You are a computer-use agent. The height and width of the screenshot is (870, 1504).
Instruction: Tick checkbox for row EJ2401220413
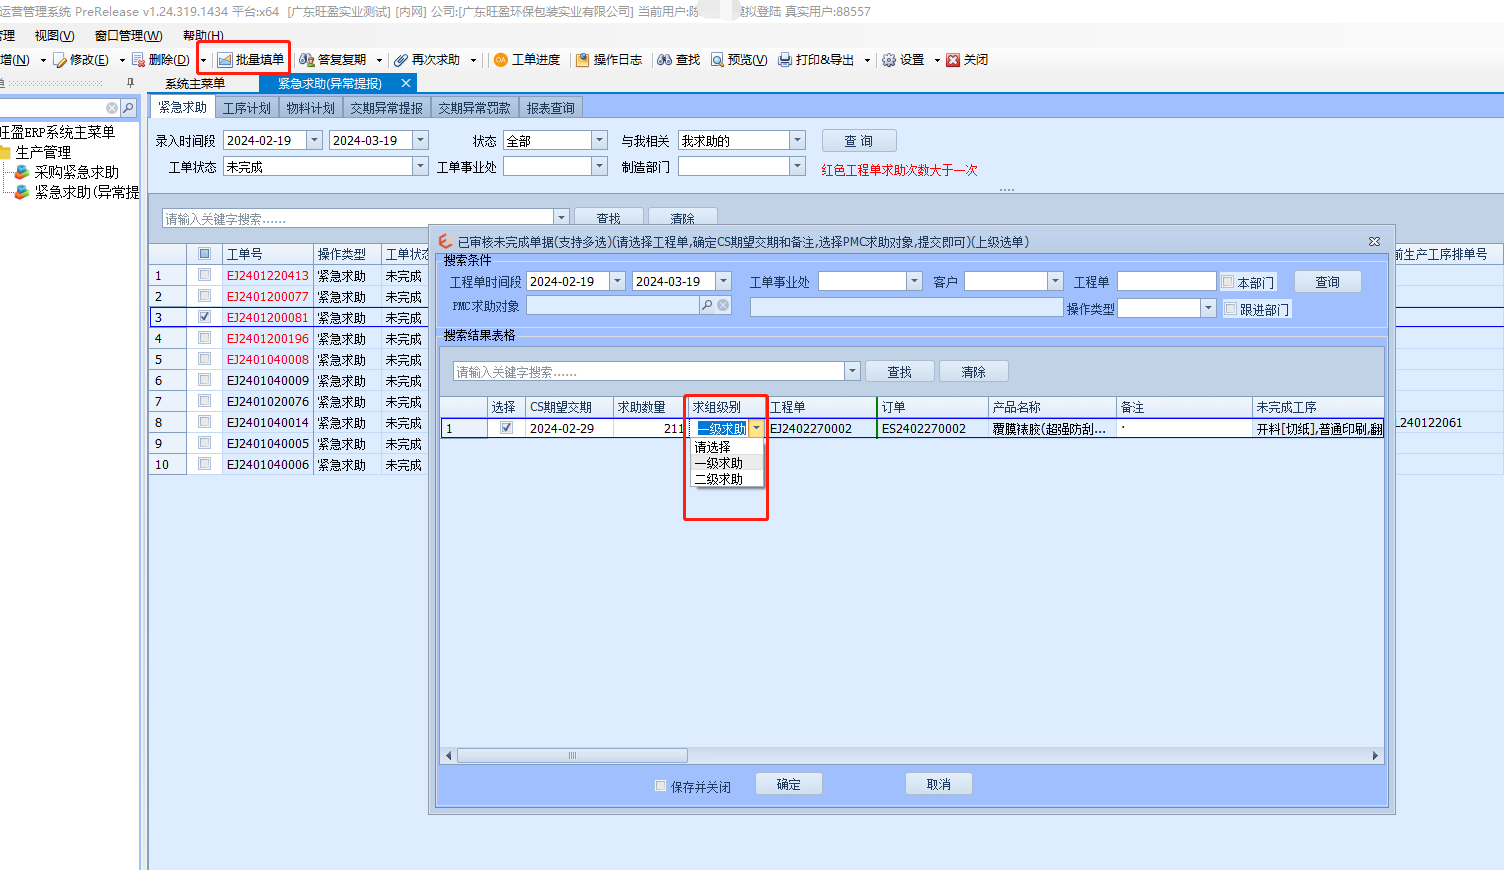204,275
